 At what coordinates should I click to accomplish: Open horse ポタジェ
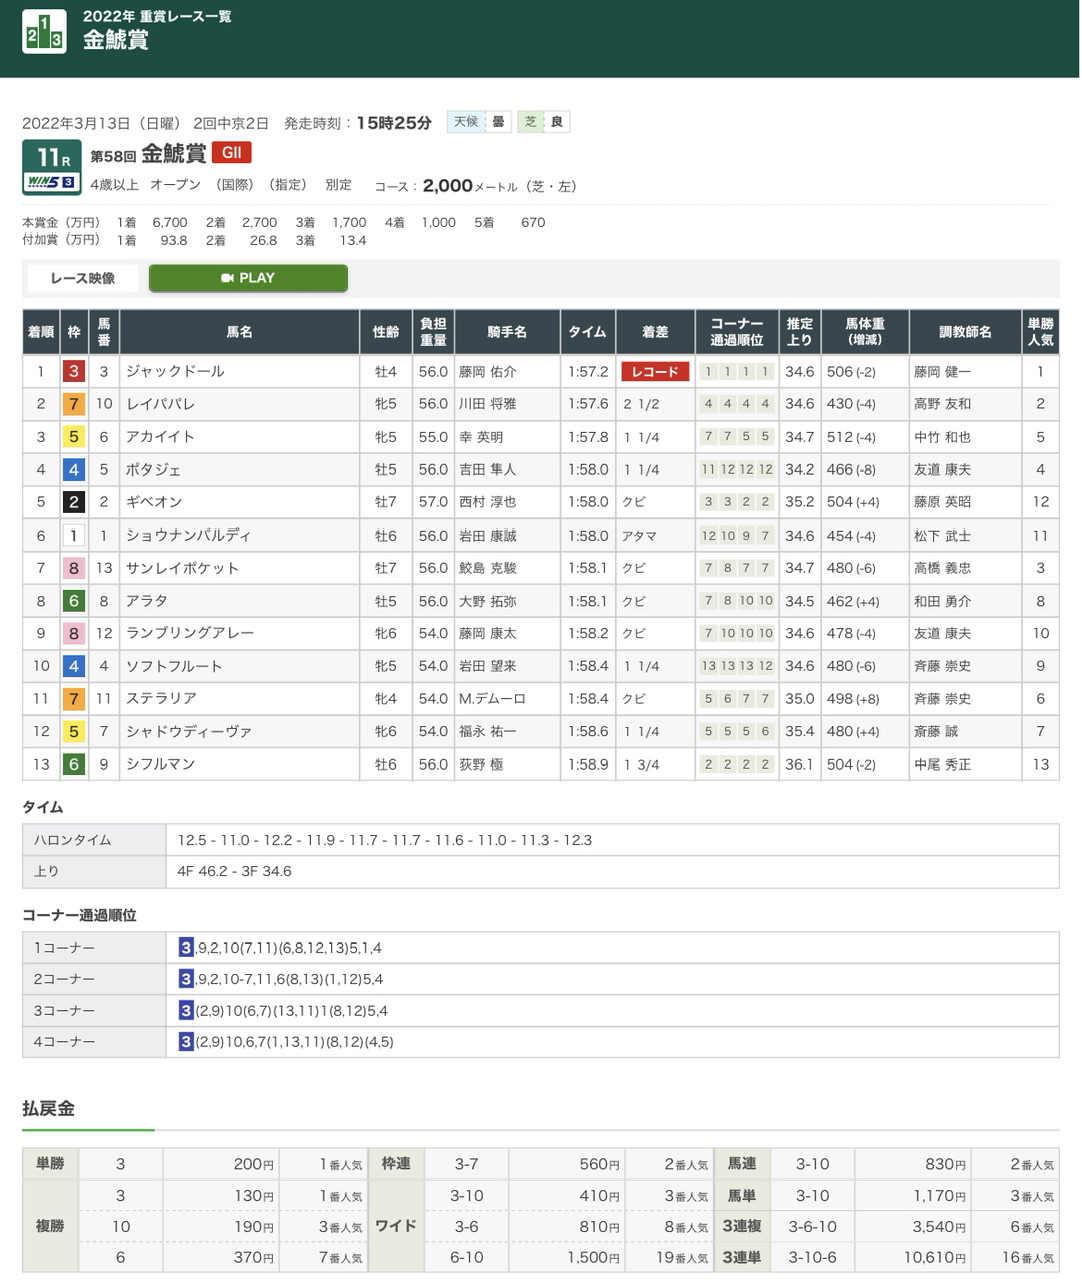point(153,469)
